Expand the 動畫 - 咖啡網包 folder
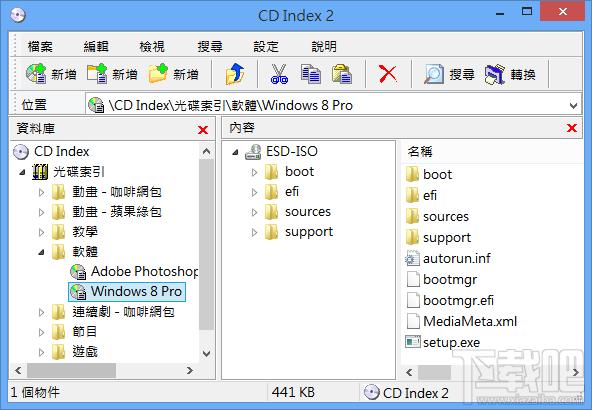This screenshot has width=592, height=410. click(x=42, y=192)
